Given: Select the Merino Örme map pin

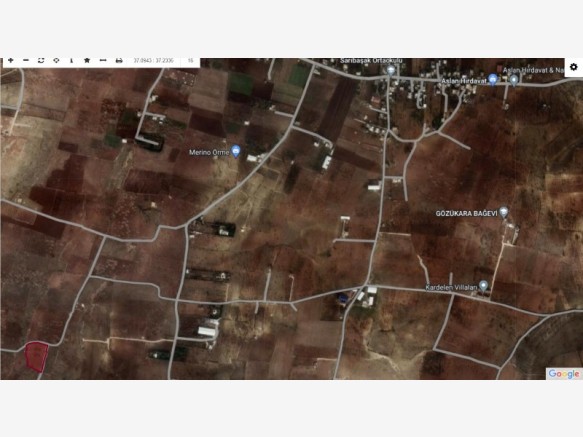Looking at the screenshot, I should tap(236, 151).
